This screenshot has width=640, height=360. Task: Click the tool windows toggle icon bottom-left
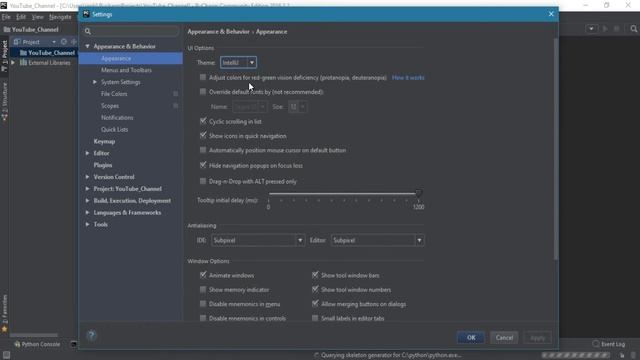(6, 355)
